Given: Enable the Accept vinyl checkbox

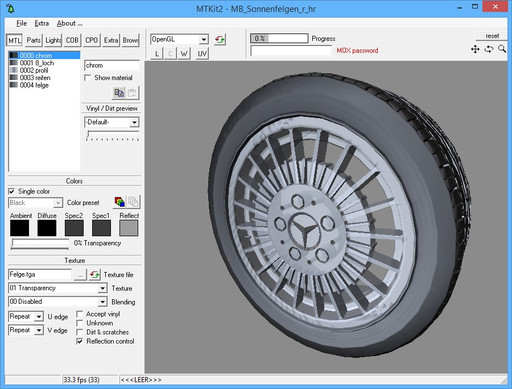Looking at the screenshot, I should coord(80,314).
